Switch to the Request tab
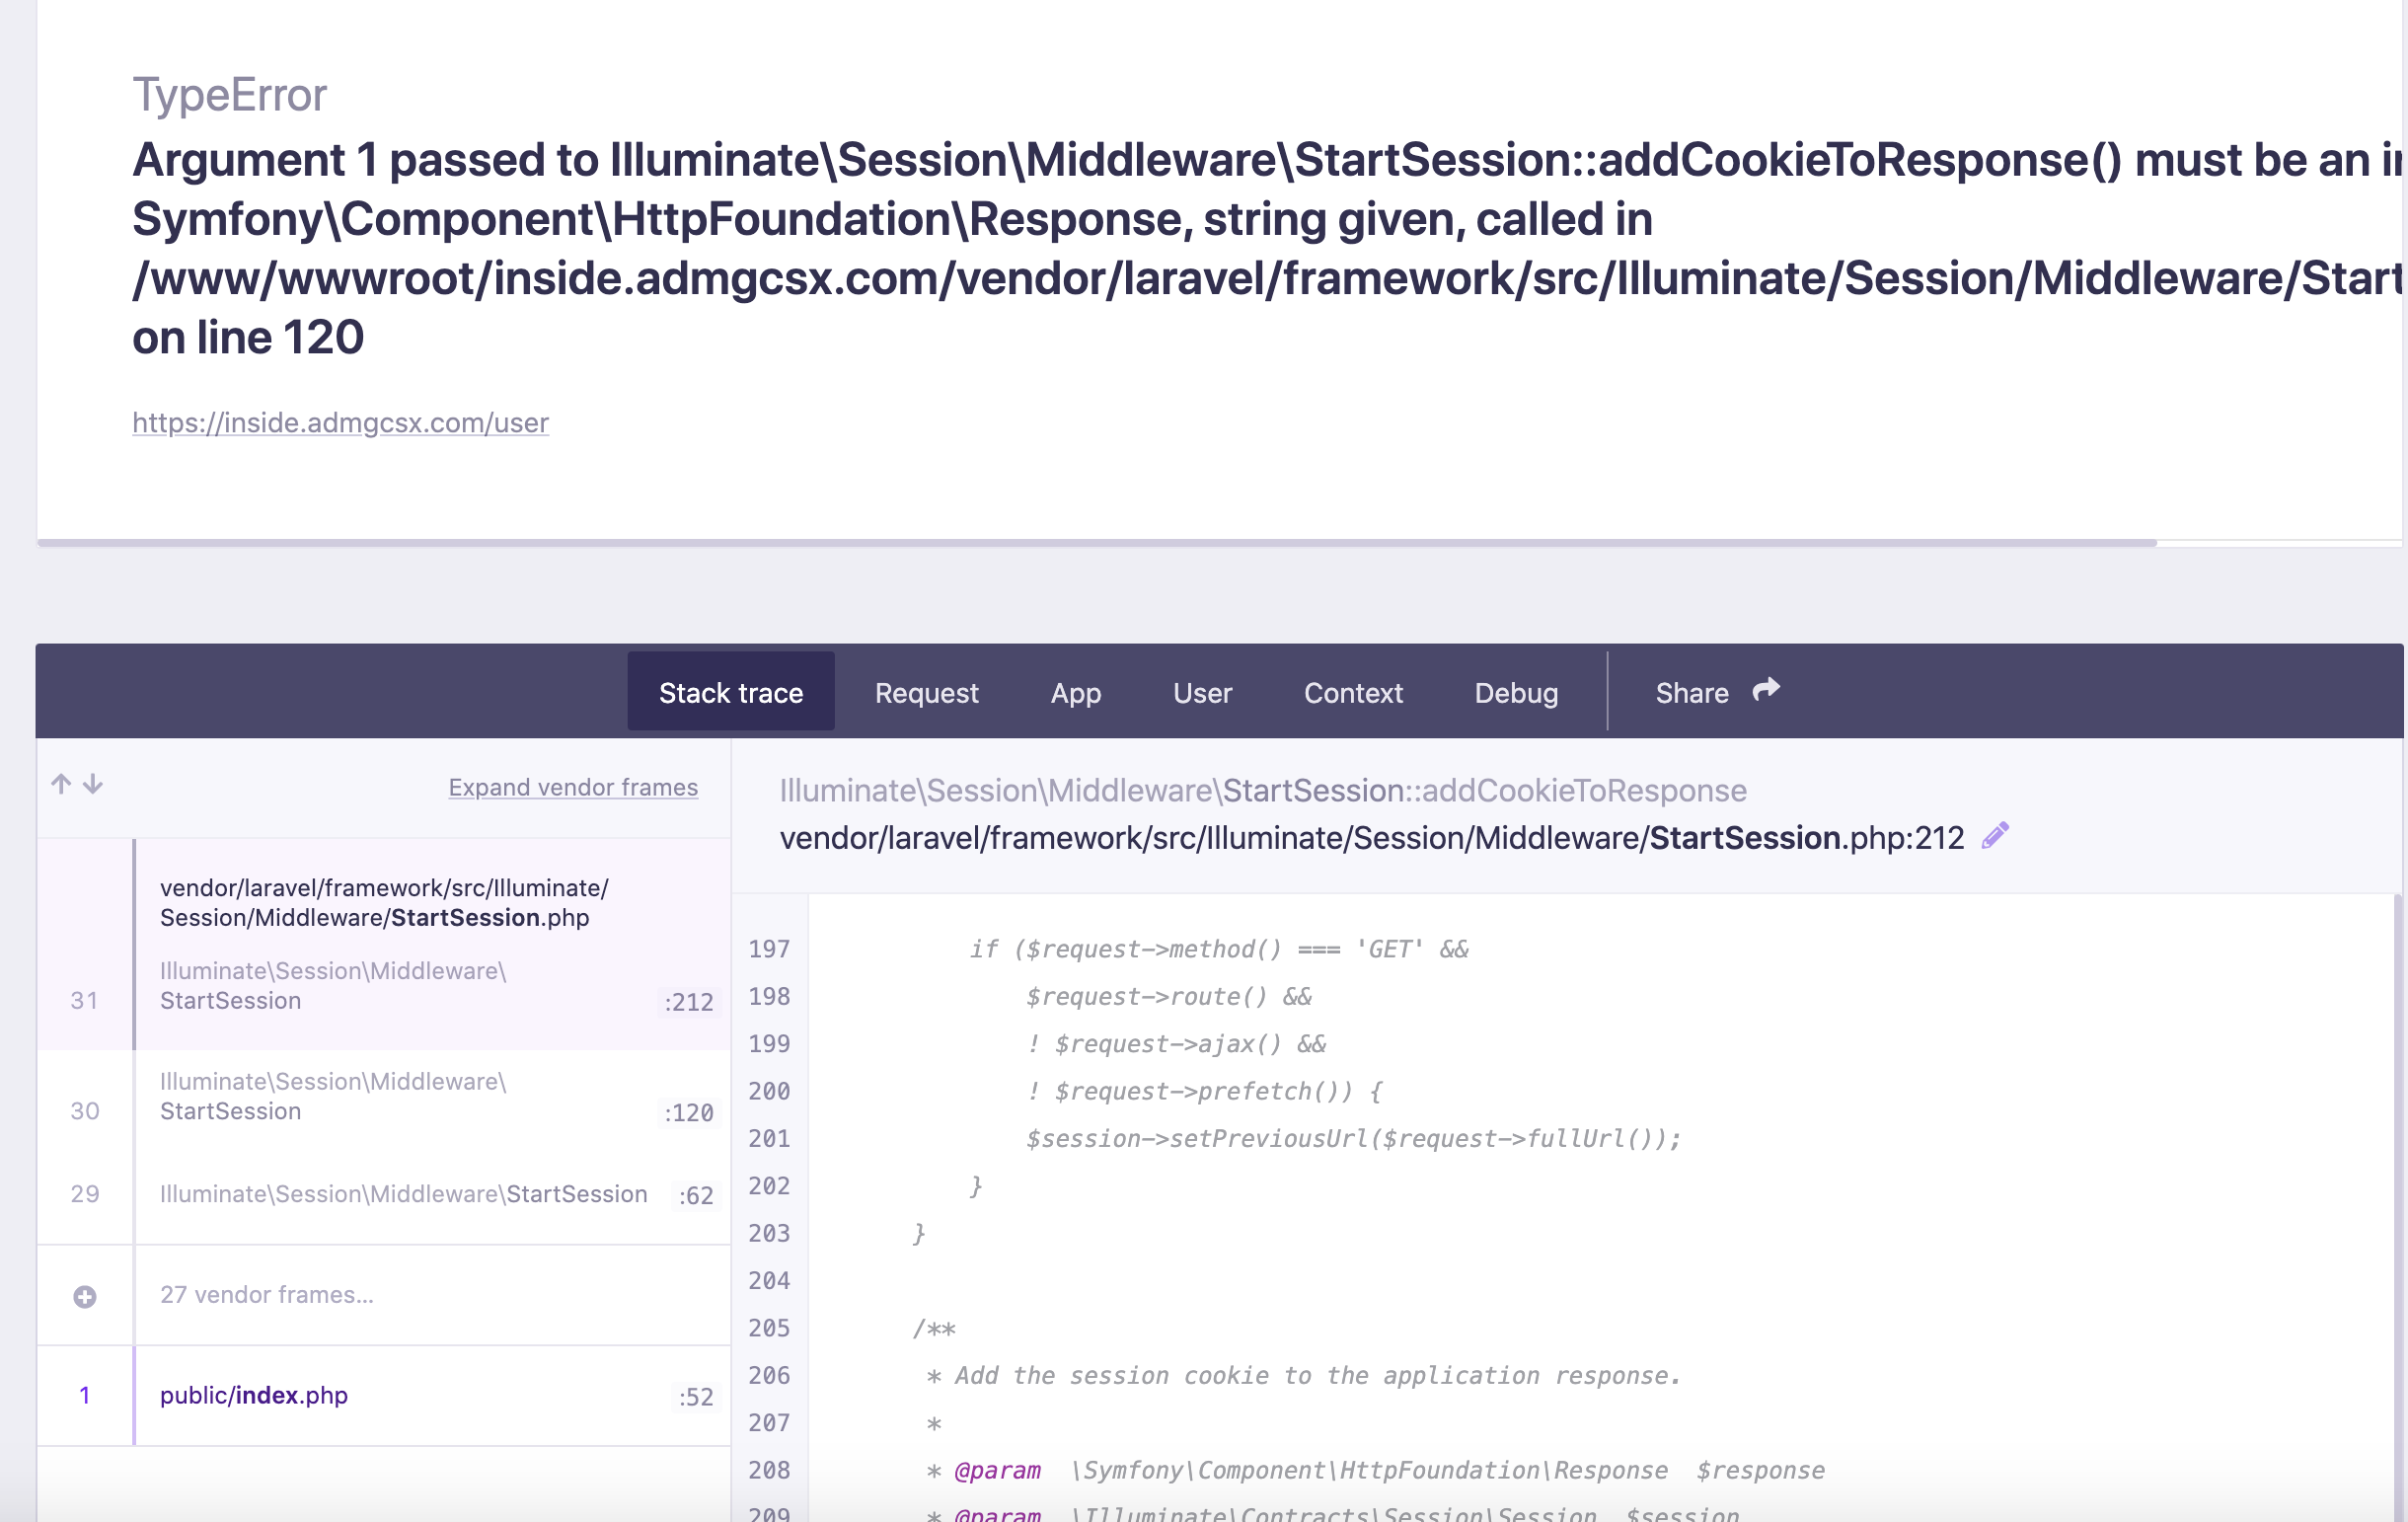This screenshot has width=2408, height=1522. pyautogui.click(x=927, y=692)
